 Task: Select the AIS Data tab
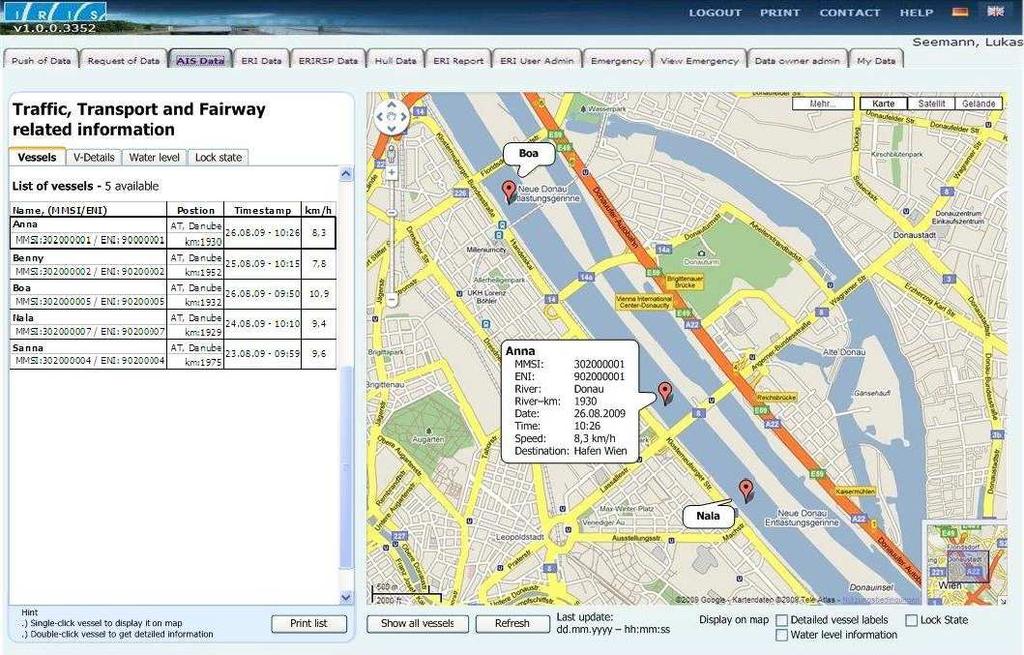(x=200, y=60)
